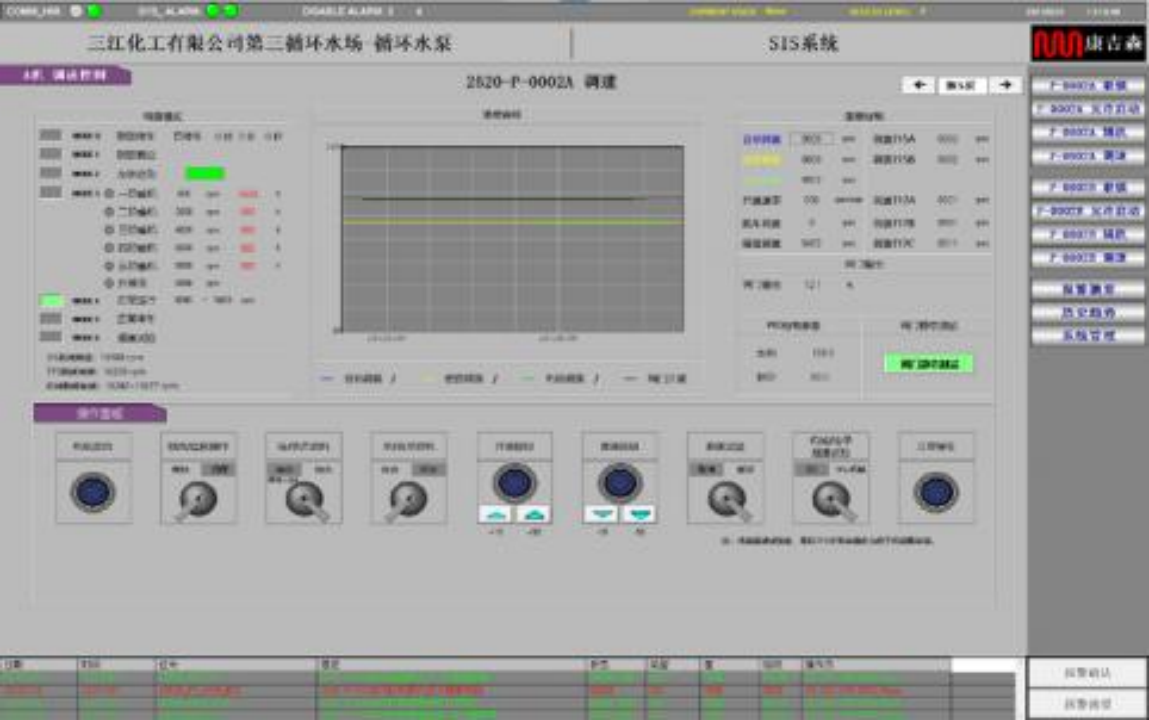Open the P-0002A 联锁 page

click(1088, 86)
